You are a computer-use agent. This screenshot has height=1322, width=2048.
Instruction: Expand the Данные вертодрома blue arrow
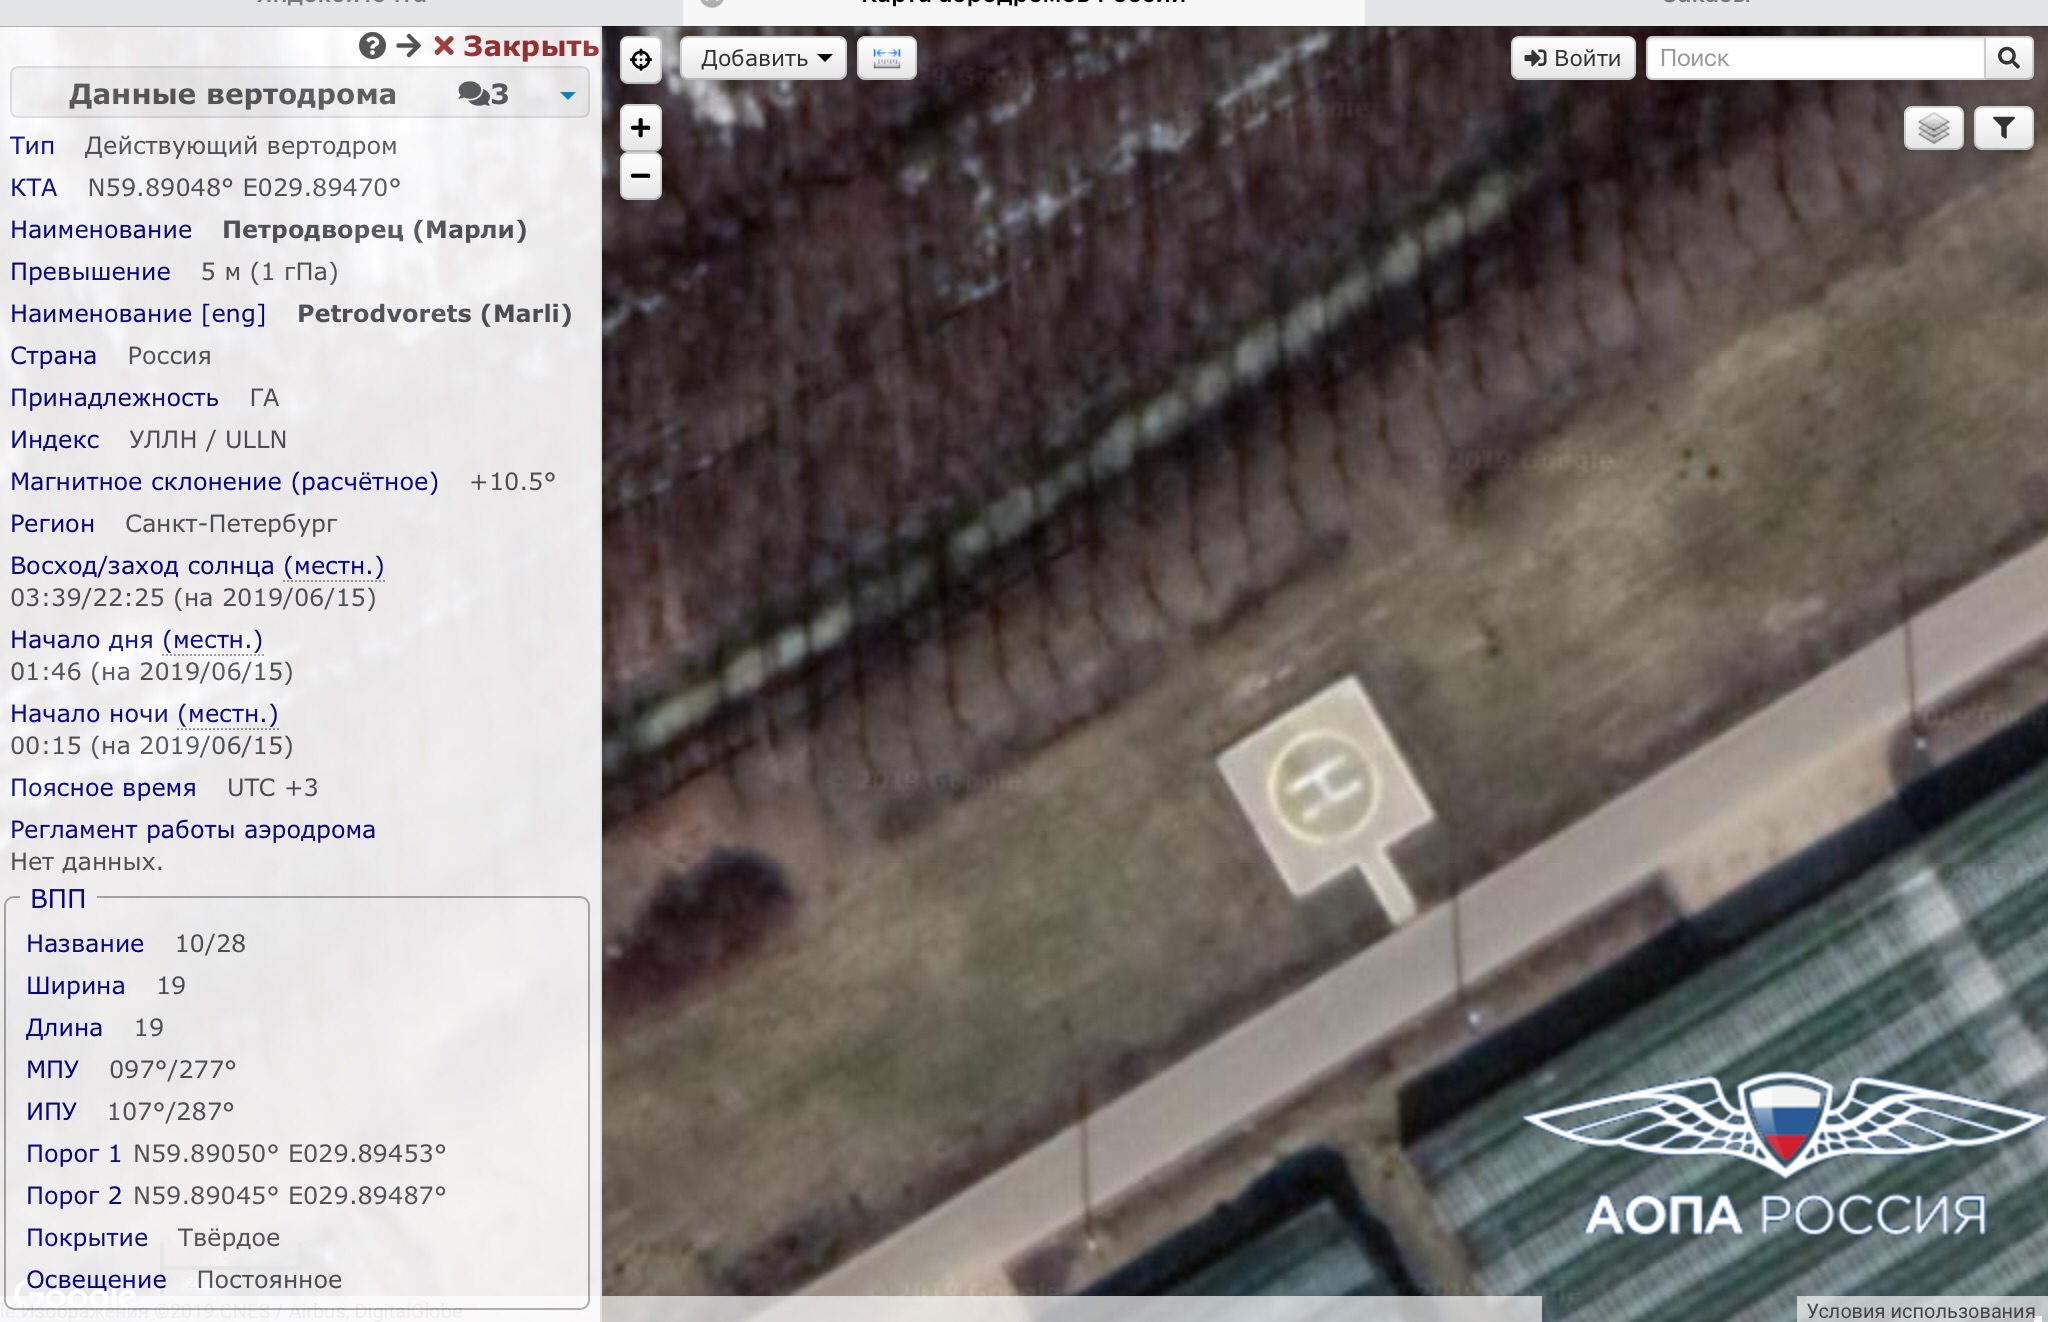[x=567, y=95]
